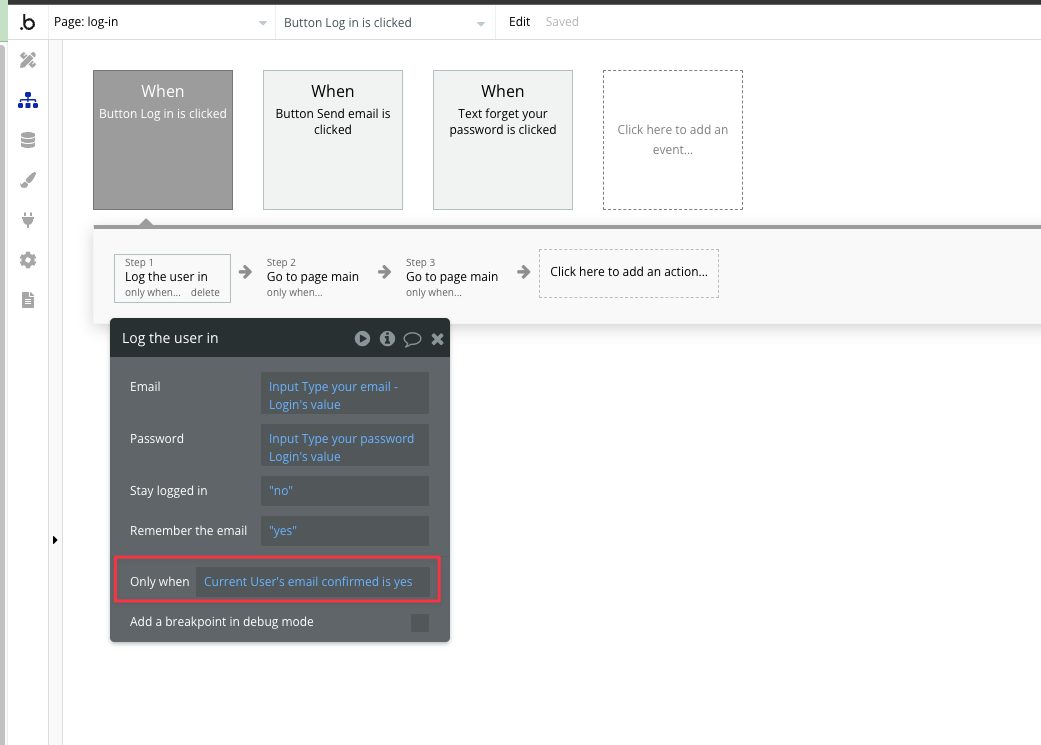Open the Workflow tab icon
Image resolution: width=1041 pixels, height=745 pixels.
point(28,100)
